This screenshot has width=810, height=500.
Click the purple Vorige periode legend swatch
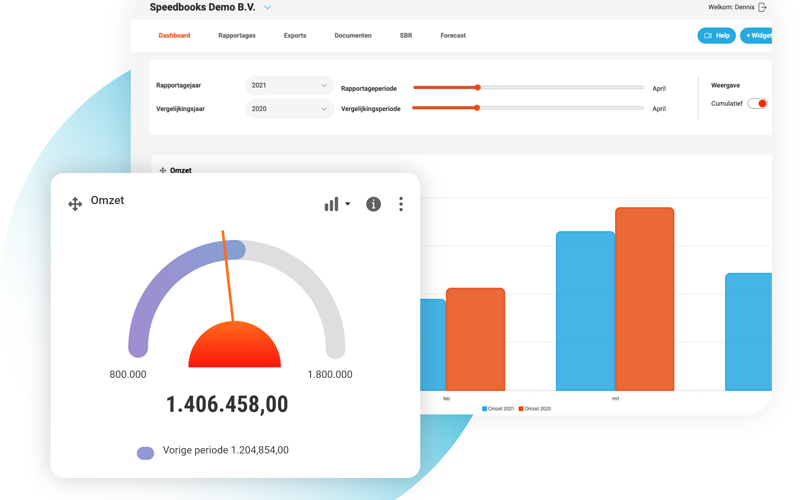145,453
